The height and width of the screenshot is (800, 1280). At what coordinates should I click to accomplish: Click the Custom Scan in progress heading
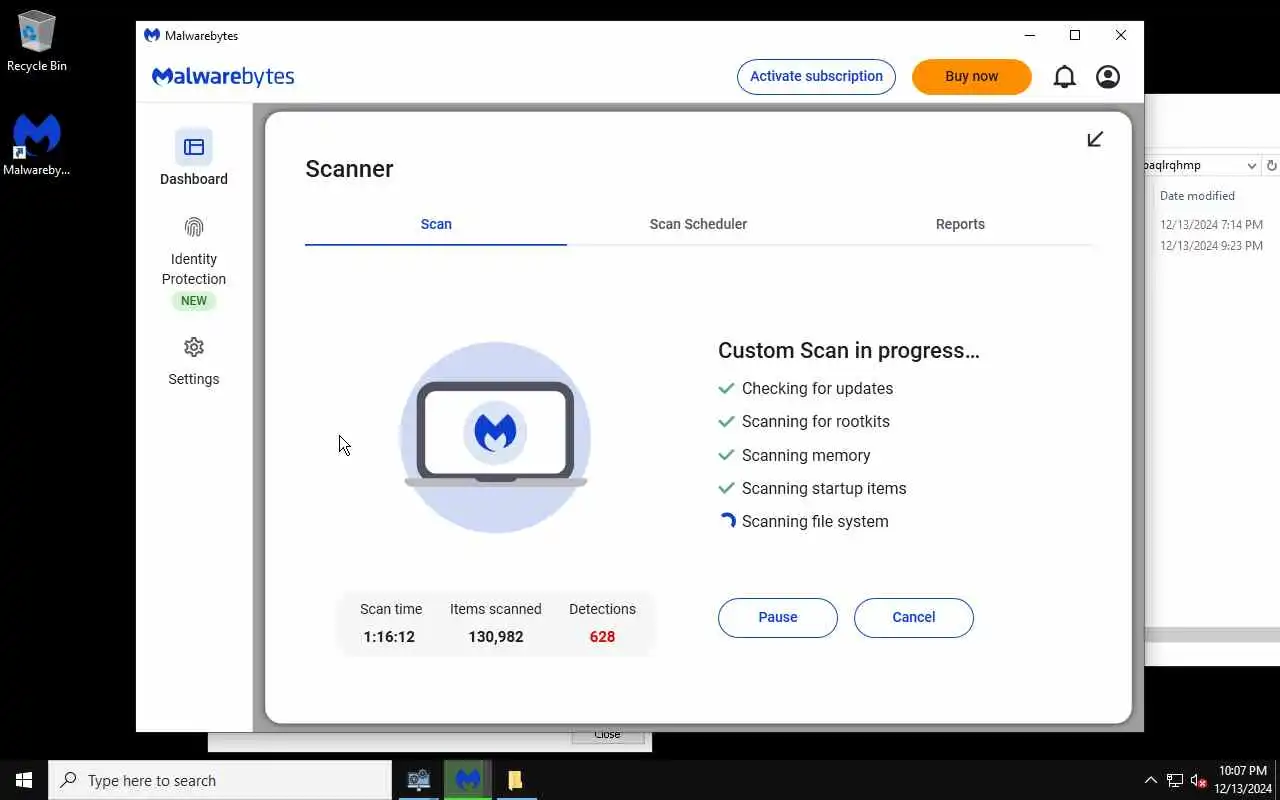pos(849,351)
